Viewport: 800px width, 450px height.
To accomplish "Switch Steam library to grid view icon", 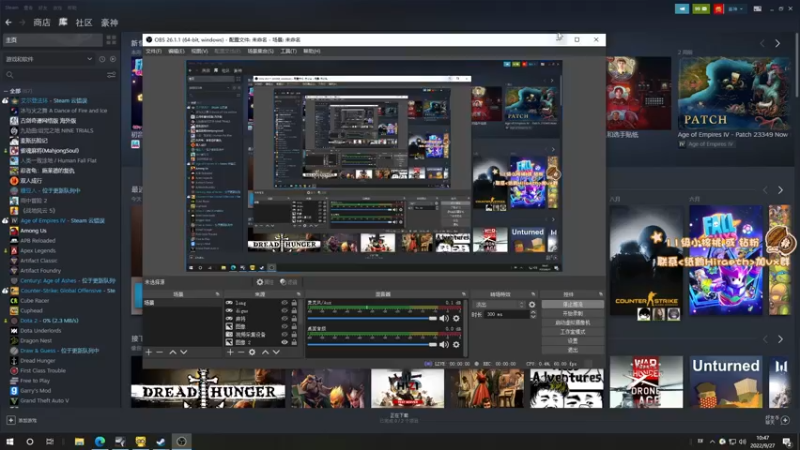I will click(x=111, y=40).
